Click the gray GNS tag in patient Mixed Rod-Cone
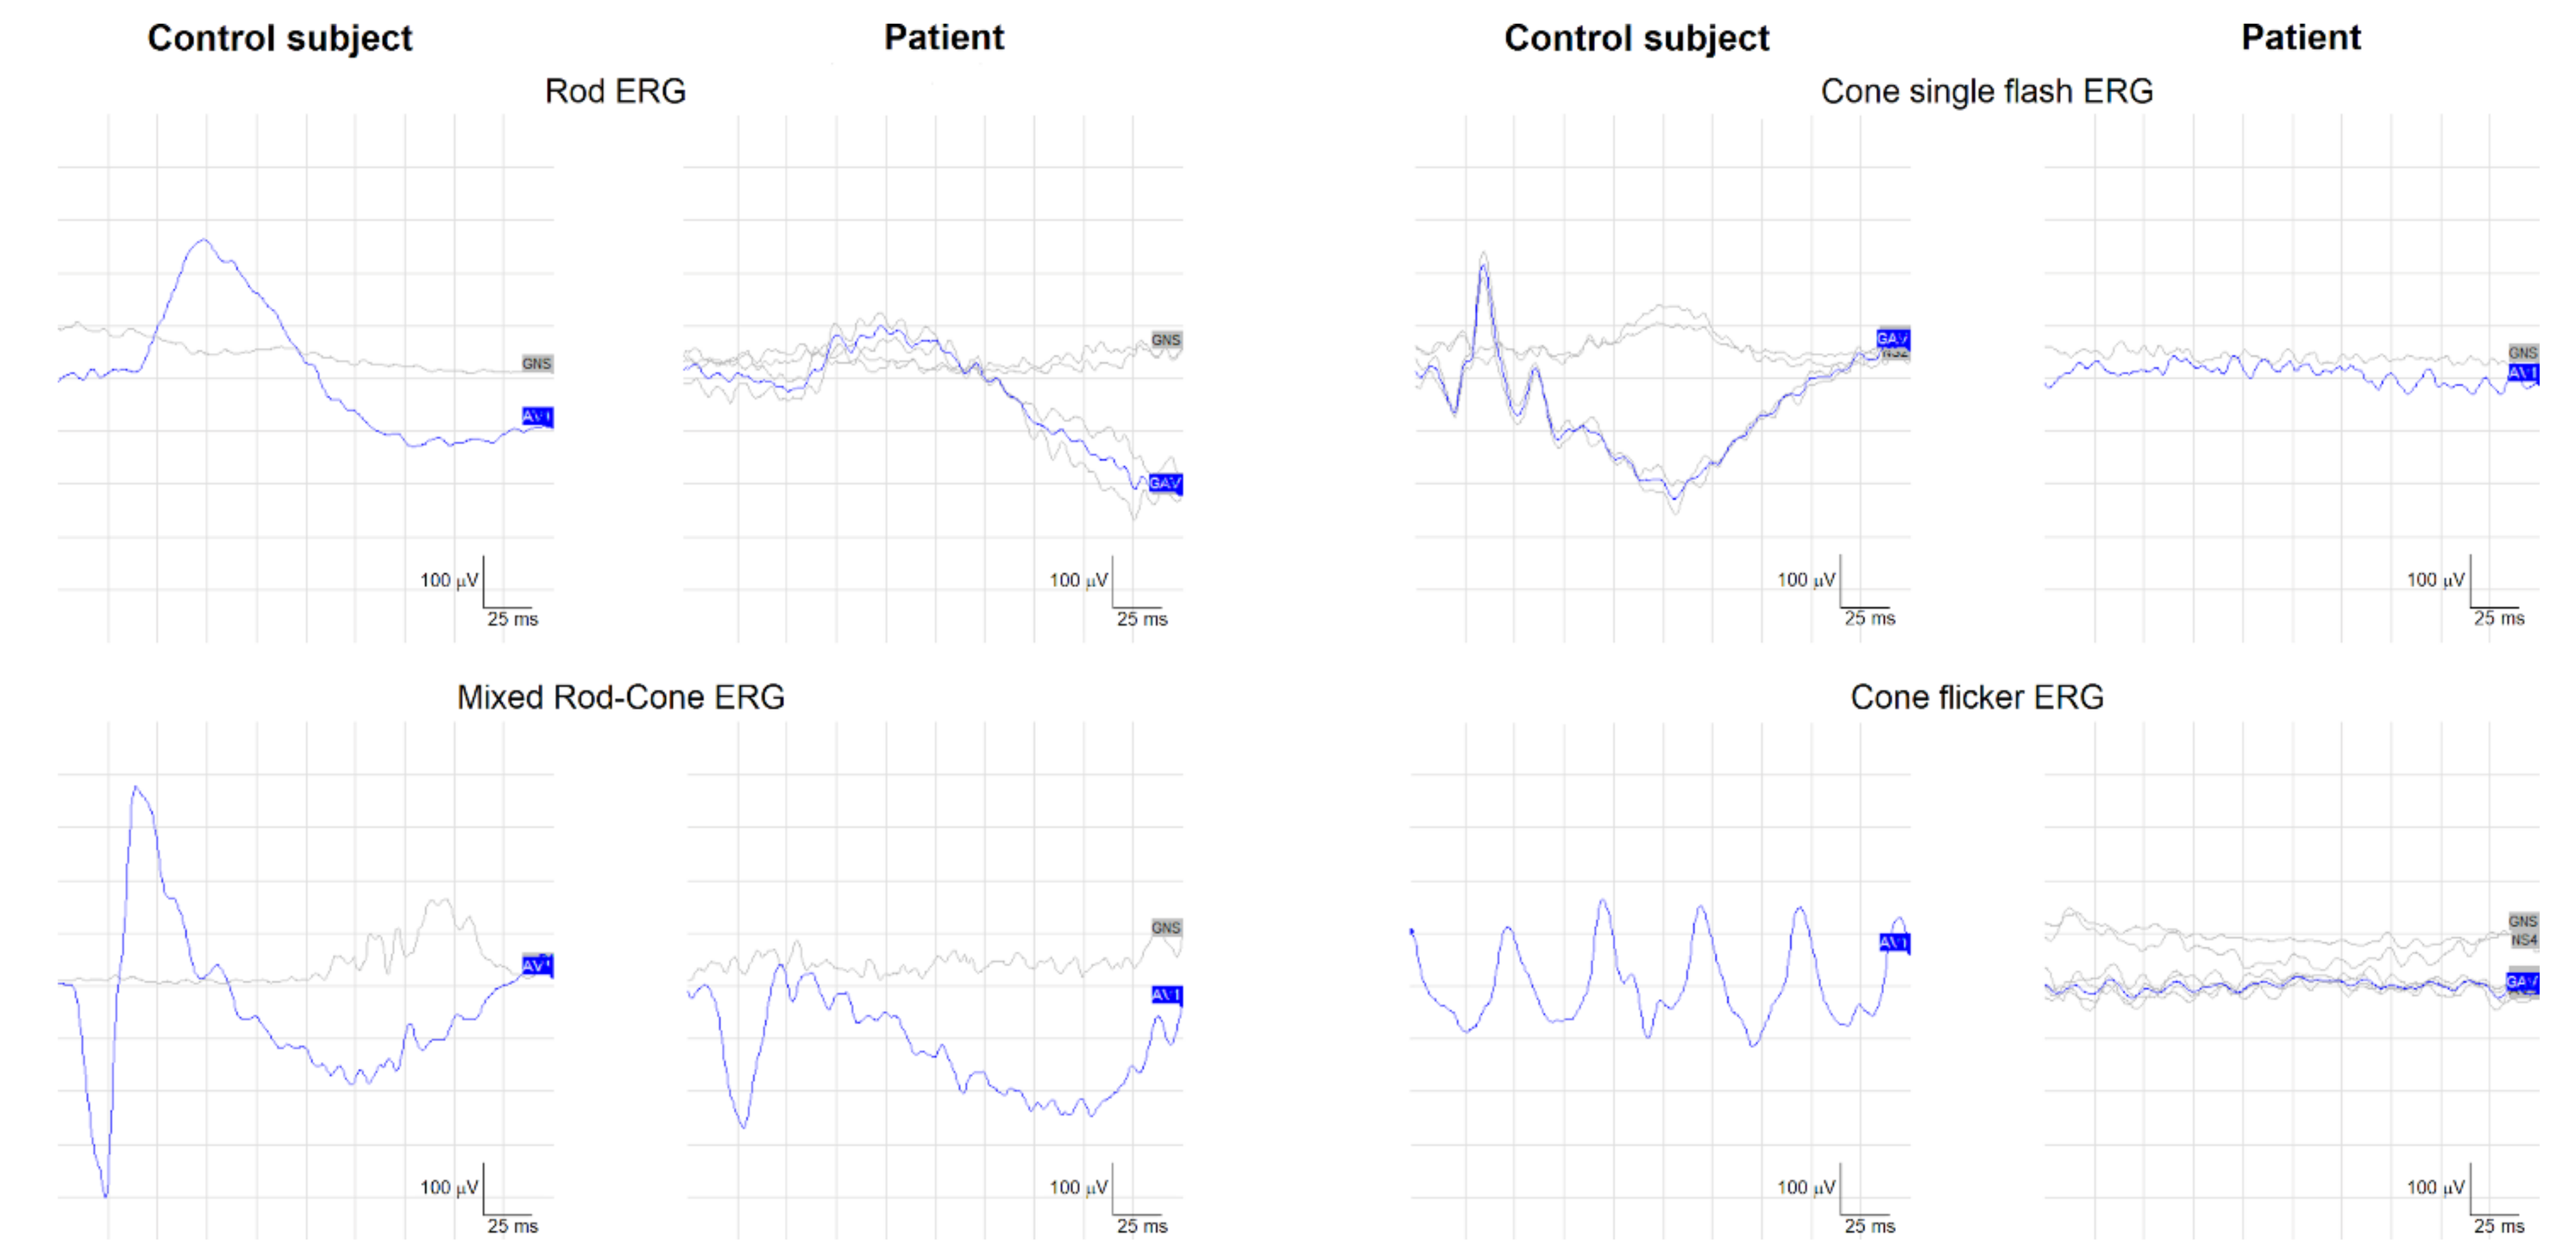 pyautogui.click(x=1166, y=927)
